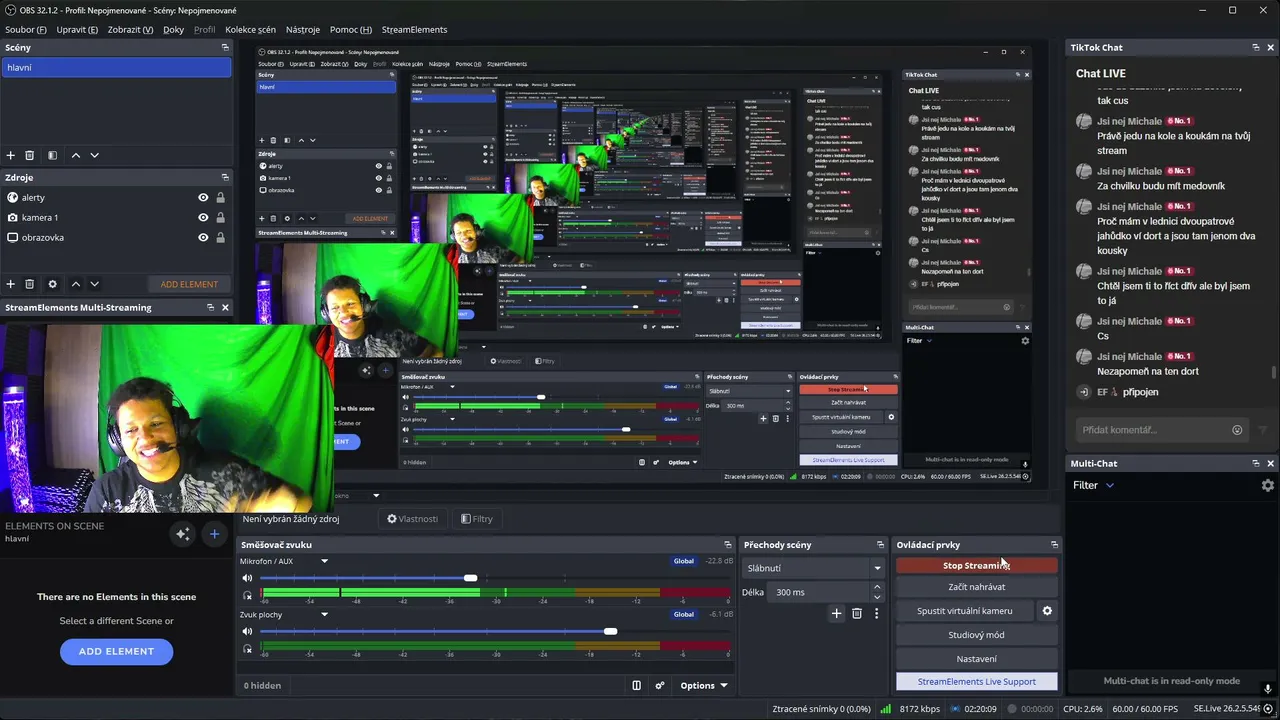Screen dimensions: 1280x720
Task: Toggle visibility of kamera 1 source
Action: 203,218
